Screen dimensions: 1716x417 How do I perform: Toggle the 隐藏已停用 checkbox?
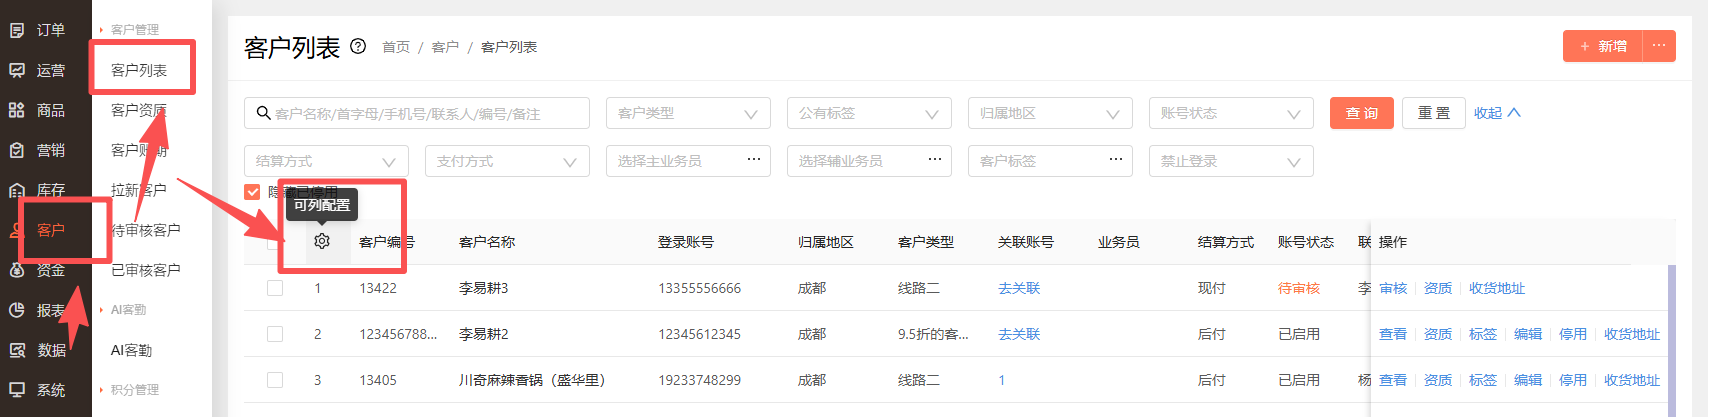pos(253,192)
